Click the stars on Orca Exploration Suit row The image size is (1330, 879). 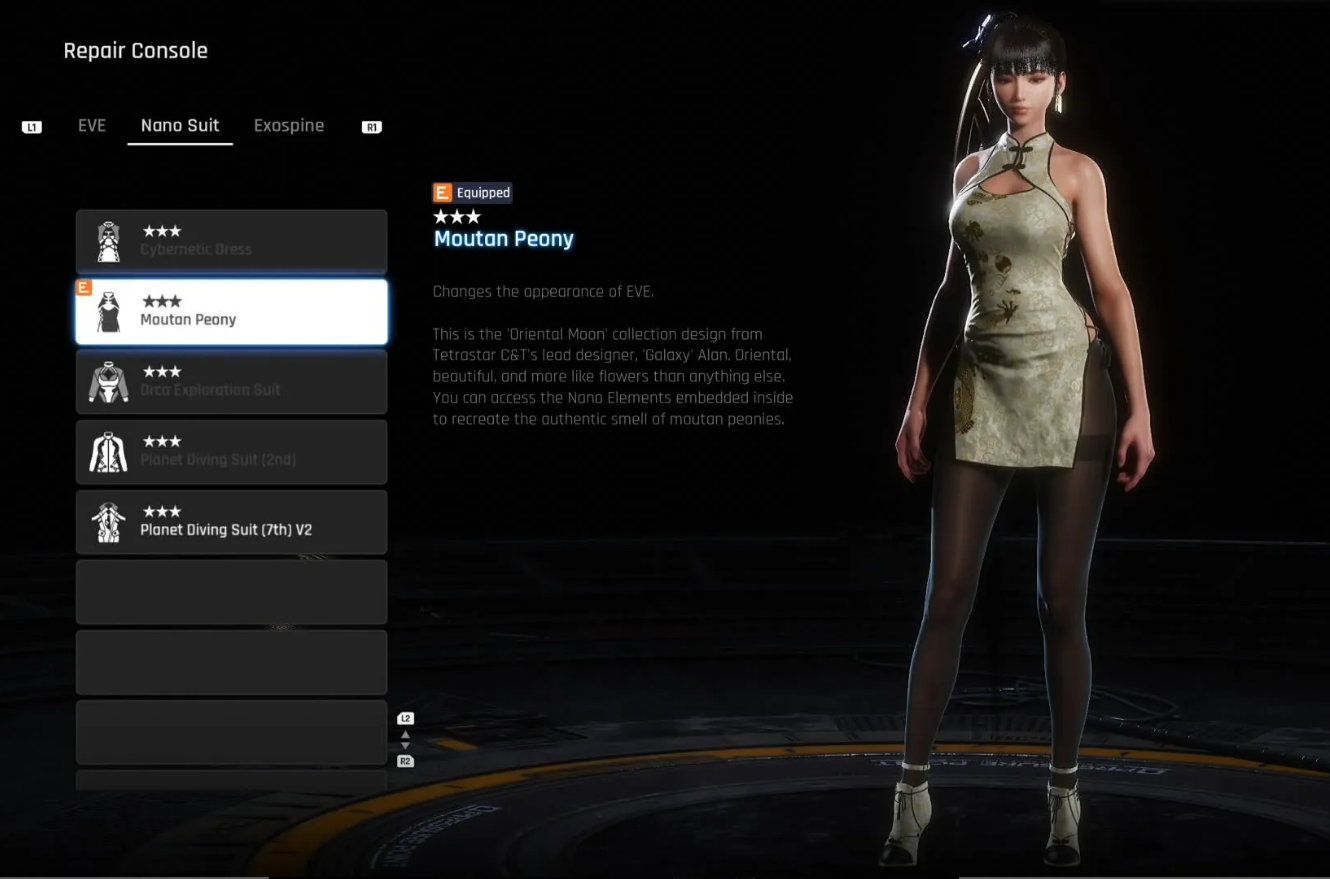click(162, 371)
